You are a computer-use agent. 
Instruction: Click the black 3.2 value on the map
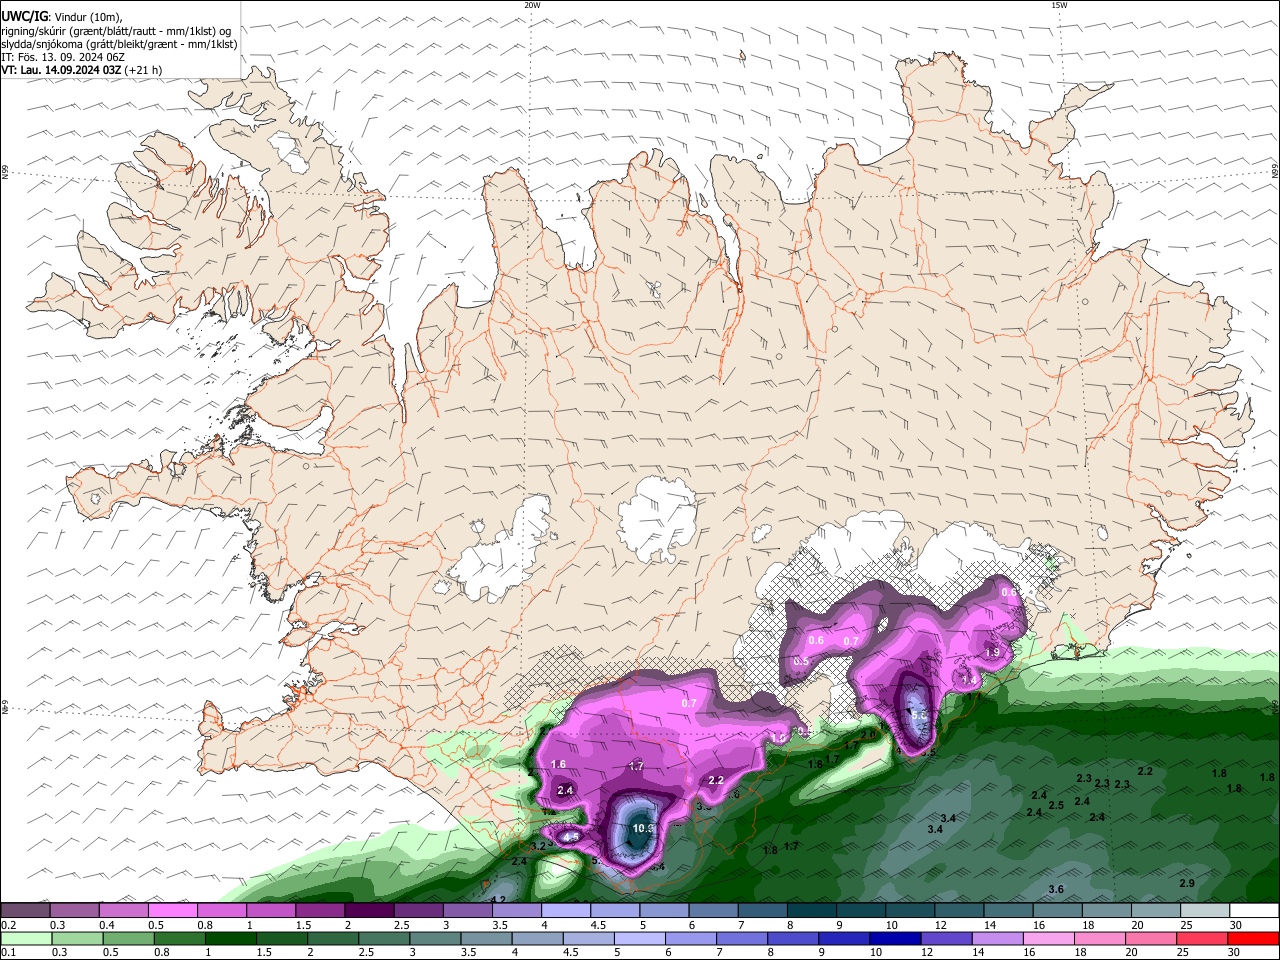(x=538, y=846)
